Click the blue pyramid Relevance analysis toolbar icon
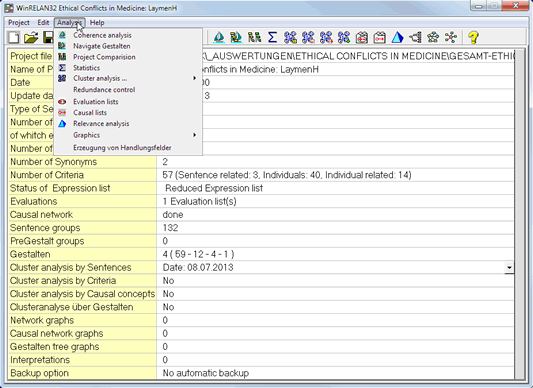This screenshot has width=533, height=388. point(397,37)
